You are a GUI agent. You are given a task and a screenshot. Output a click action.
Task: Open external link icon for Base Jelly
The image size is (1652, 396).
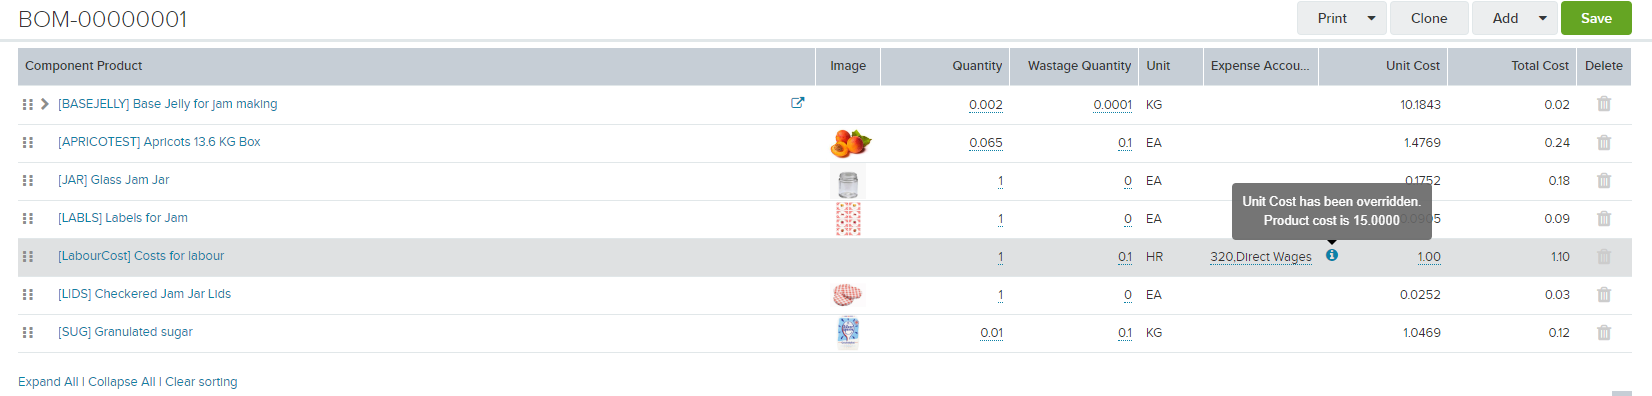point(797,103)
